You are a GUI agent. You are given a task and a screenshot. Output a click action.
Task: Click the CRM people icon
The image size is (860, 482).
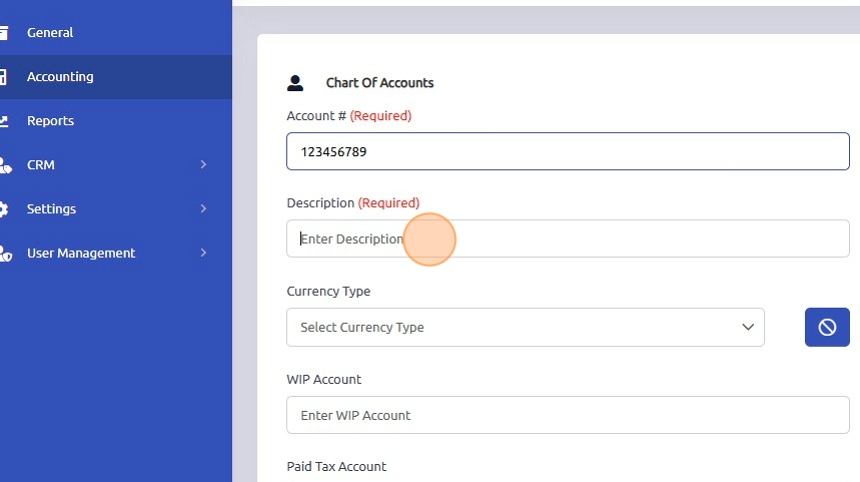pyautogui.click(x=5, y=165)
